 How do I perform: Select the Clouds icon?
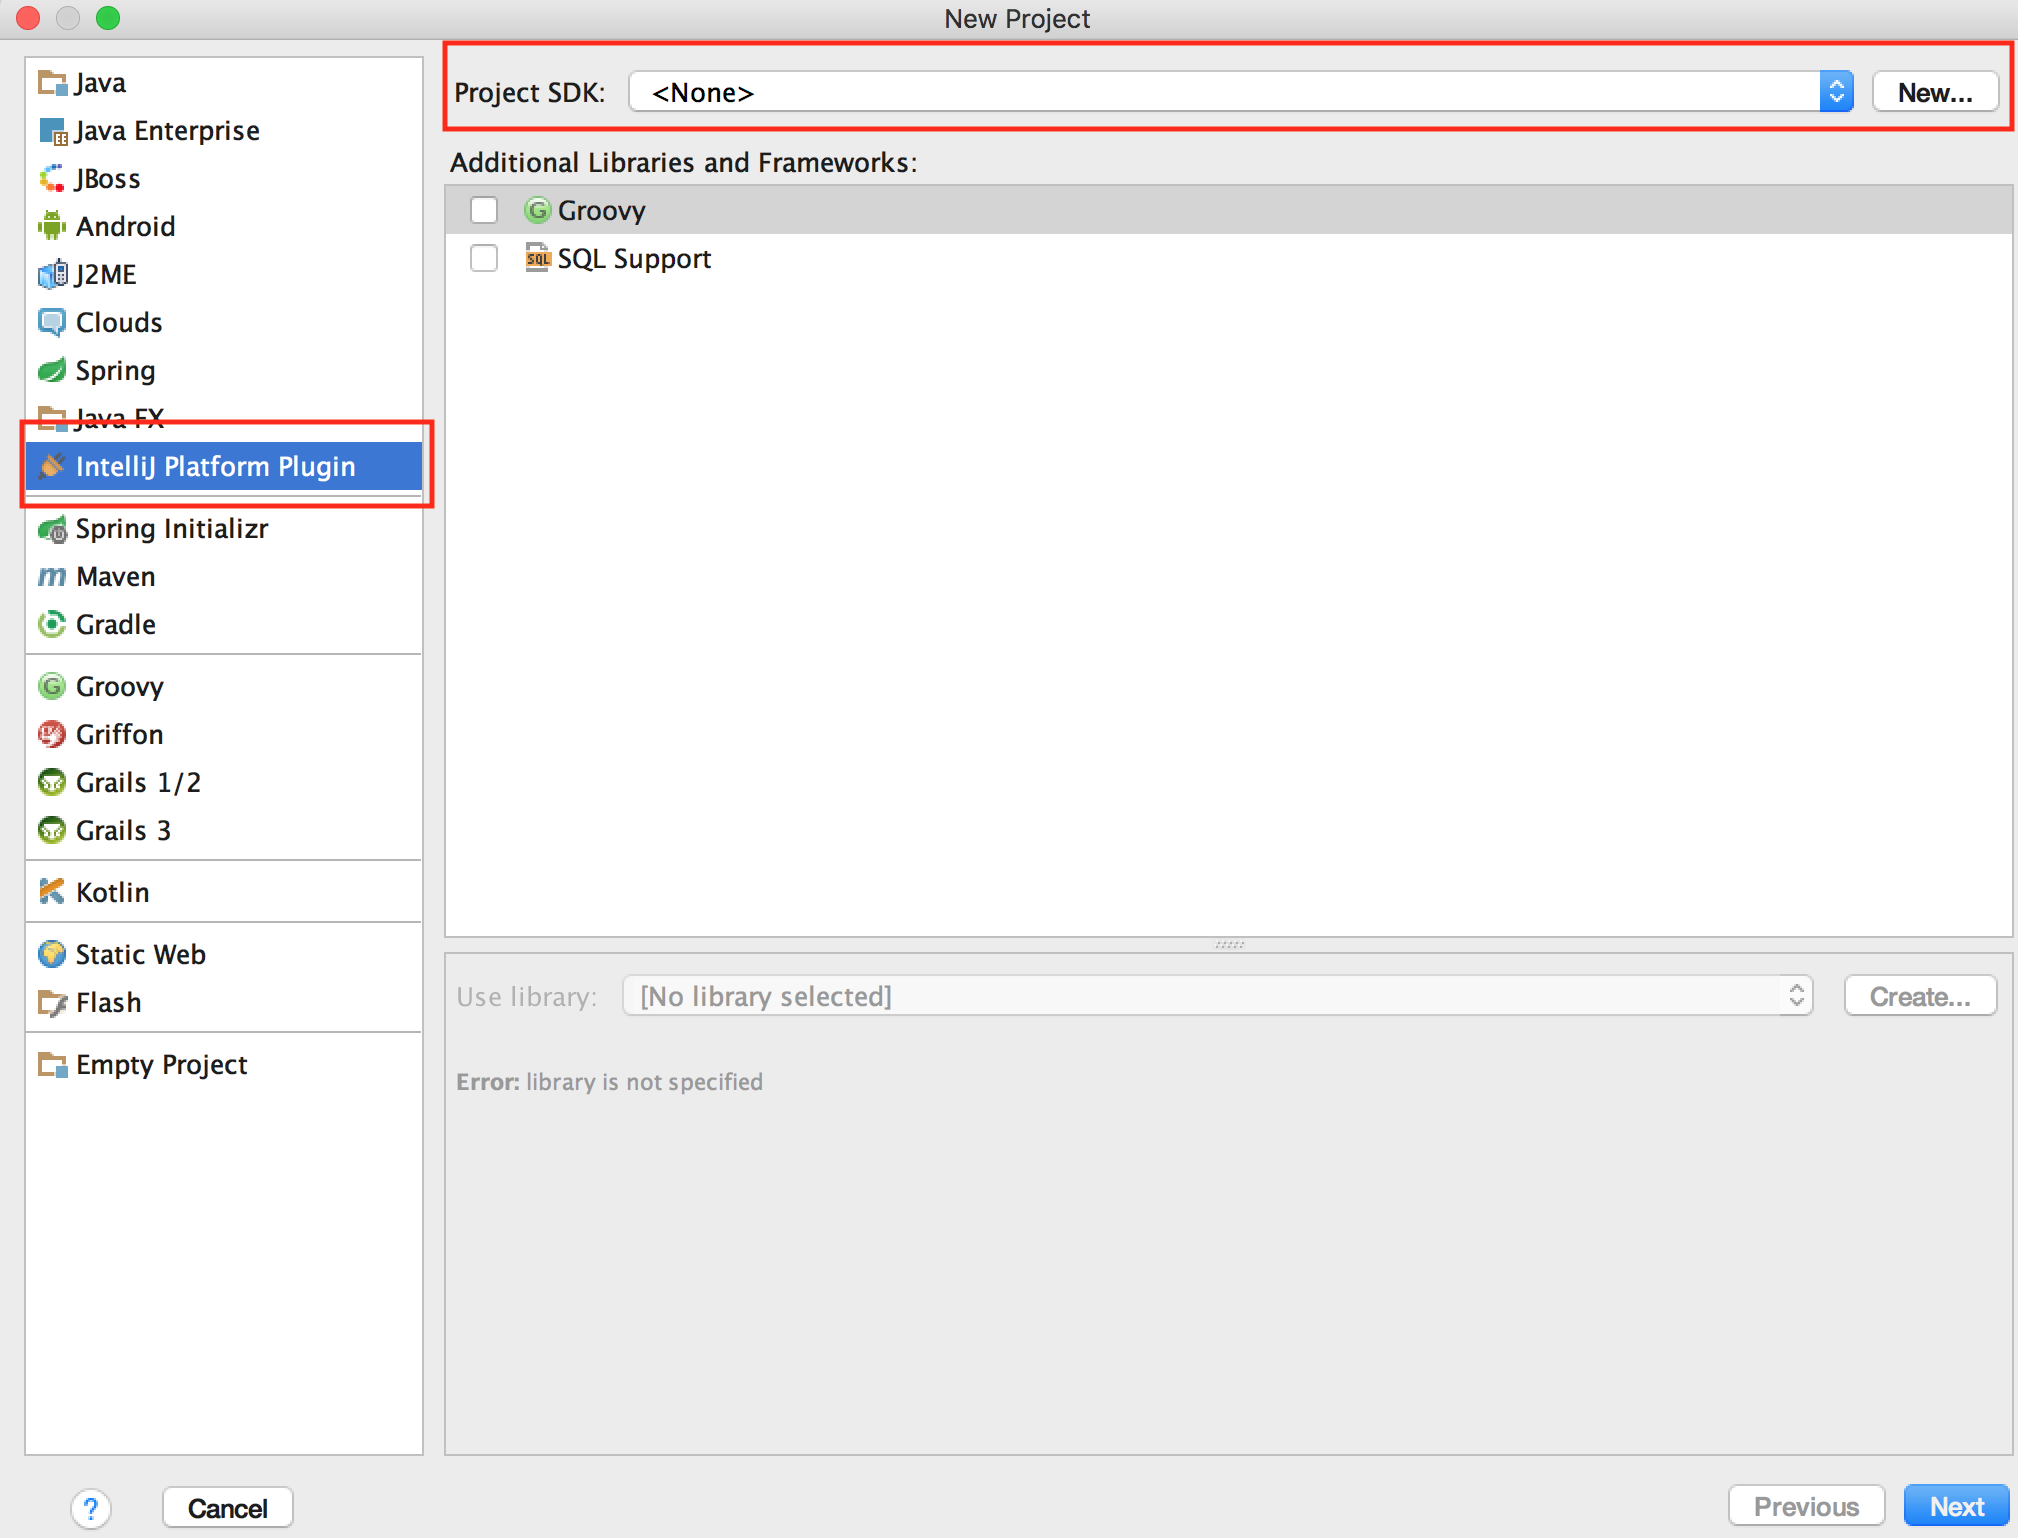(52, 322)
